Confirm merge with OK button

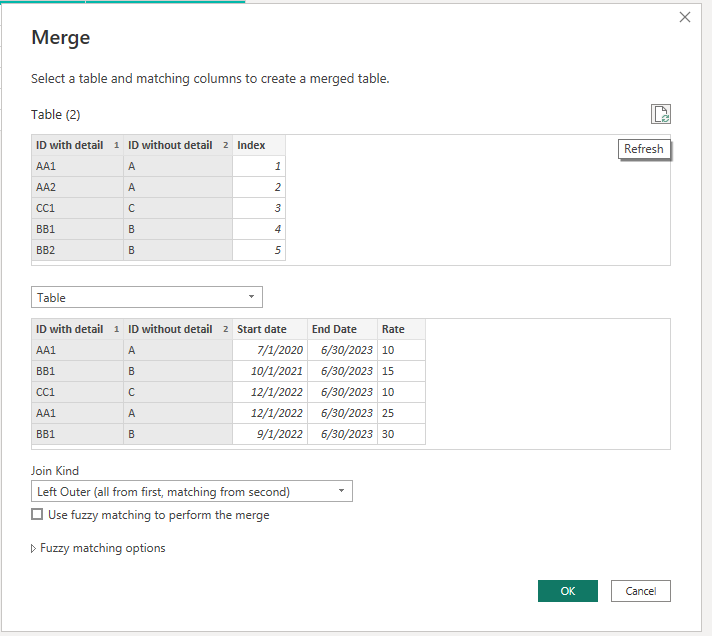[568, 591]
